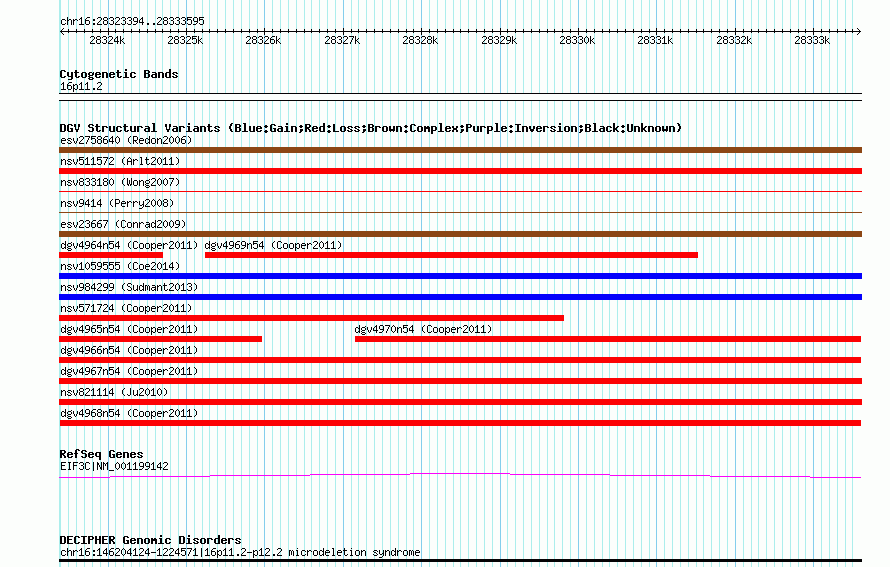Click the red bar for dgv4967n54
This screenshot has height=567, width=890.
(x=460, y=381)
